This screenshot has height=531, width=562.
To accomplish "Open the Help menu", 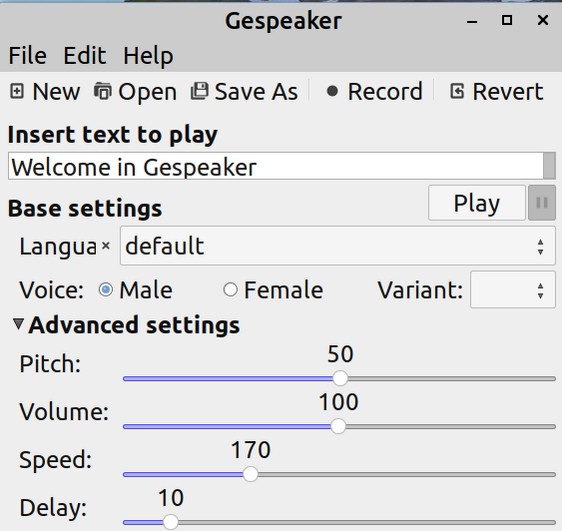I will tap(148, 56).
